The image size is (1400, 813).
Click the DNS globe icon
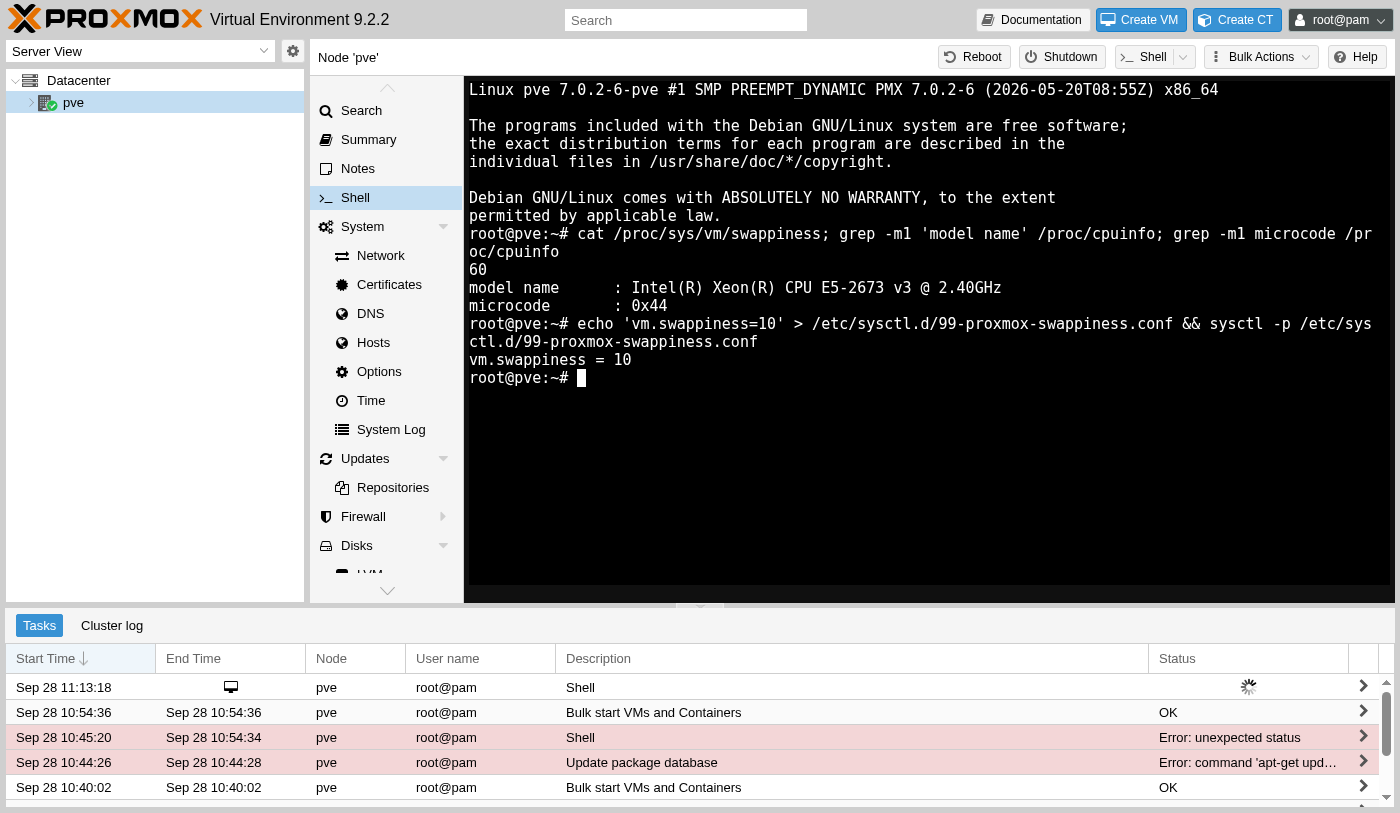pyautogui.click(x=342, y=314)
